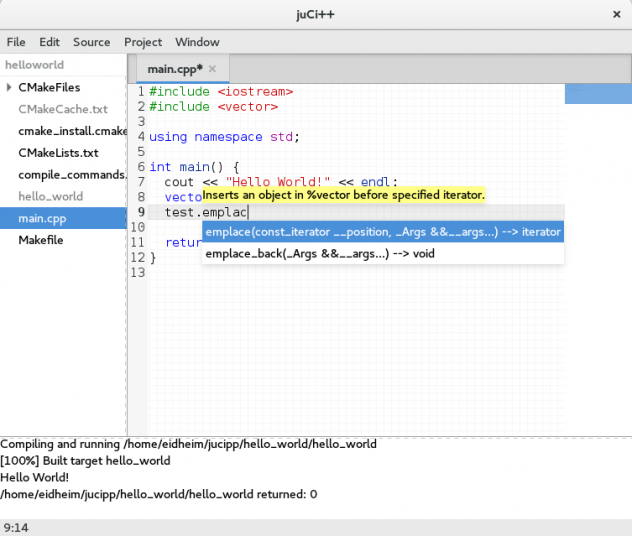Open Makefile from the project tree
This screenshot has width=632, height=536.
pyautogui.click(x=41, y=240)
